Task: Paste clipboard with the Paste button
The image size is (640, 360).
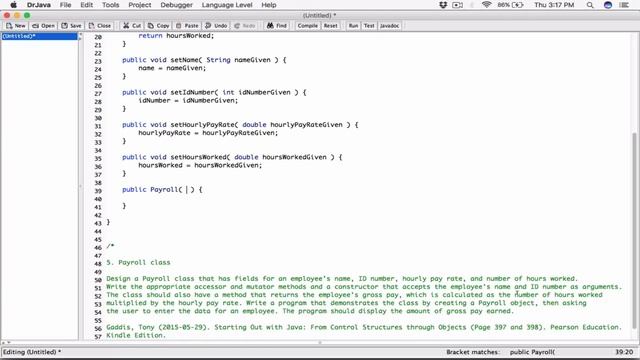Action: (x=187, y=26)
